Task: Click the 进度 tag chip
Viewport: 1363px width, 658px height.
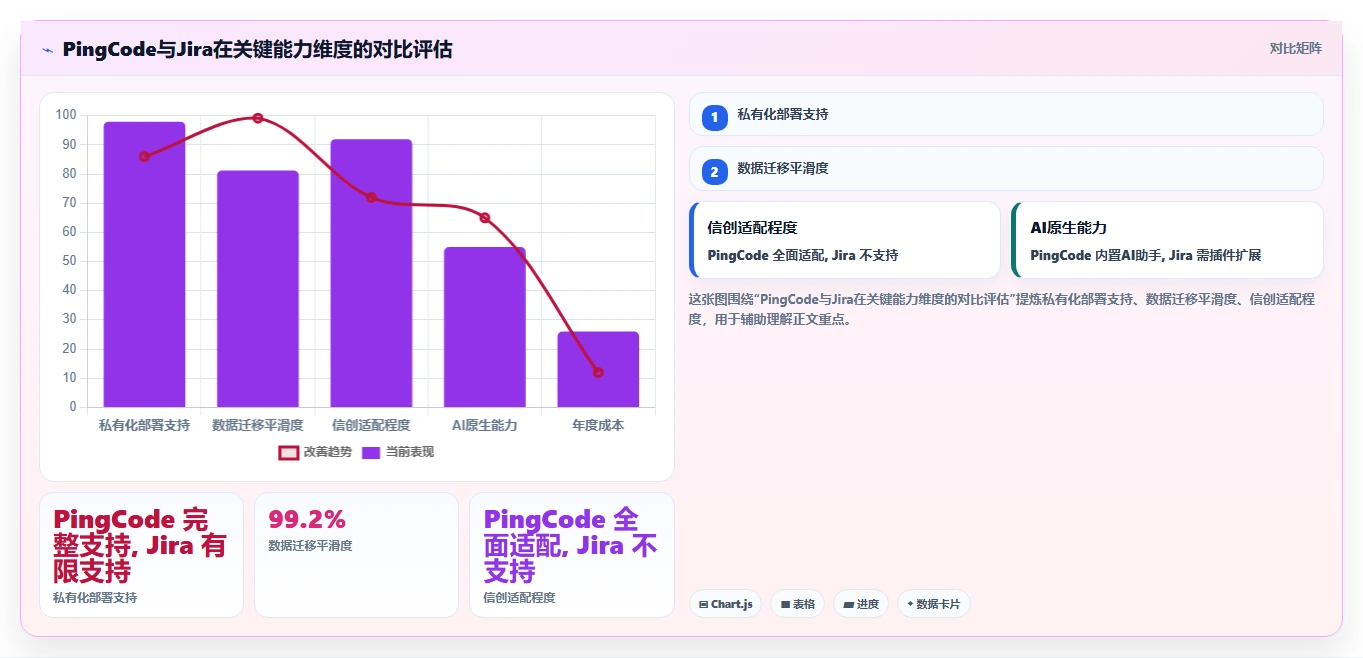Action: point(861,604)
